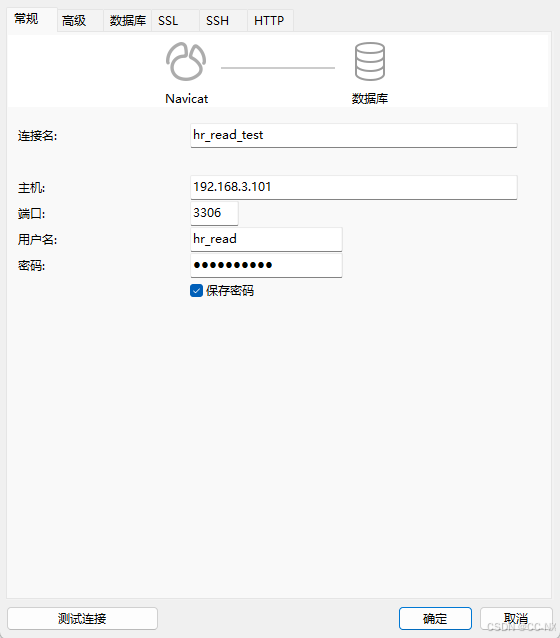560x638 pixels.
Task: Click the 端口 field showing 3306
Action: pos(214,213)
